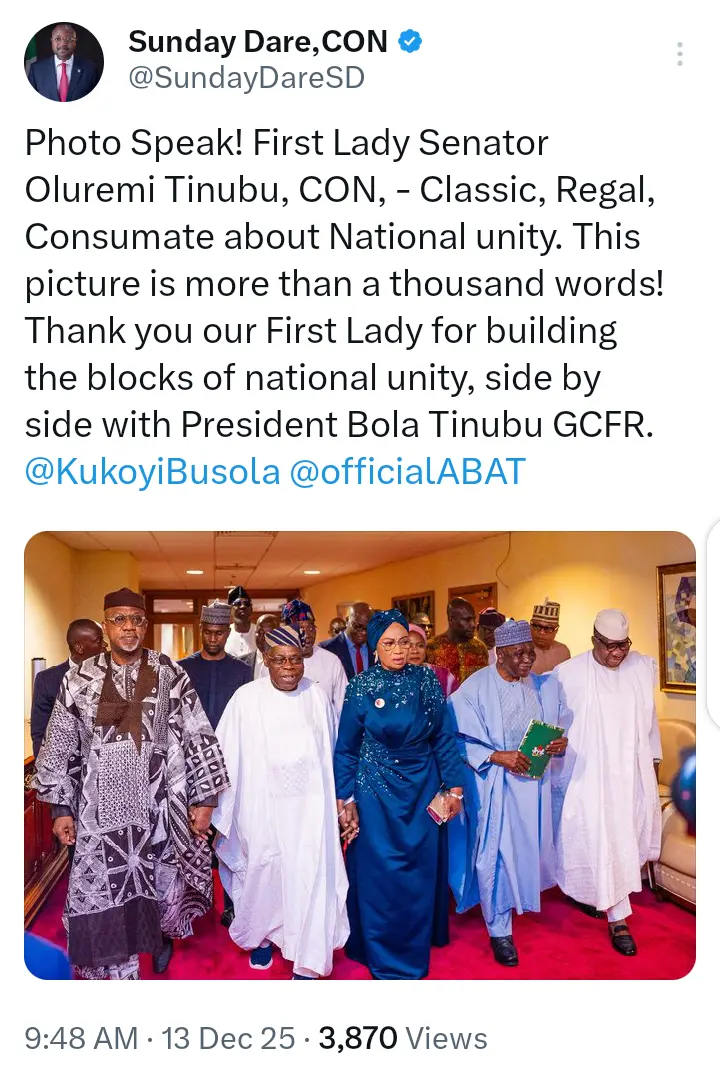Image resolution: width=720 pixels, height=1071 pixels.
Task: Open the @officialABAT mention
Action: coord(407,472)
